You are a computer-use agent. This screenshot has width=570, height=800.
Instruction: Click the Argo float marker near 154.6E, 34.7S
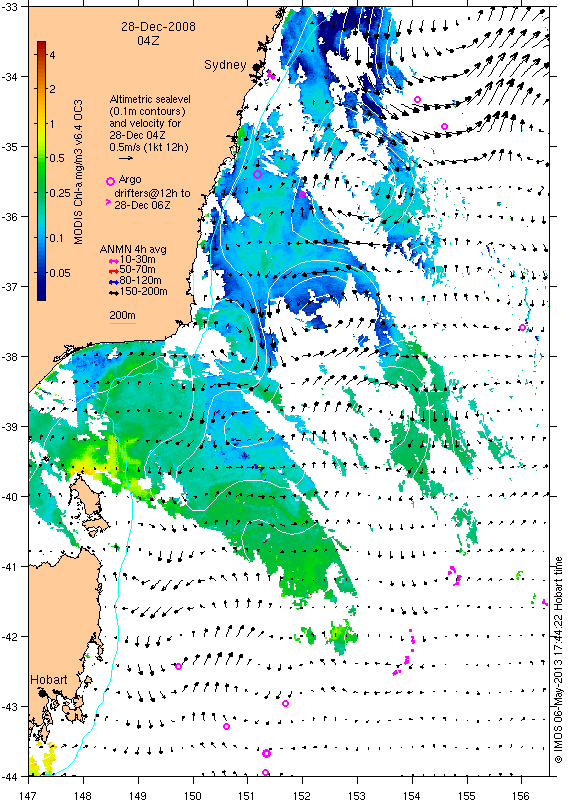coord(444,127)
